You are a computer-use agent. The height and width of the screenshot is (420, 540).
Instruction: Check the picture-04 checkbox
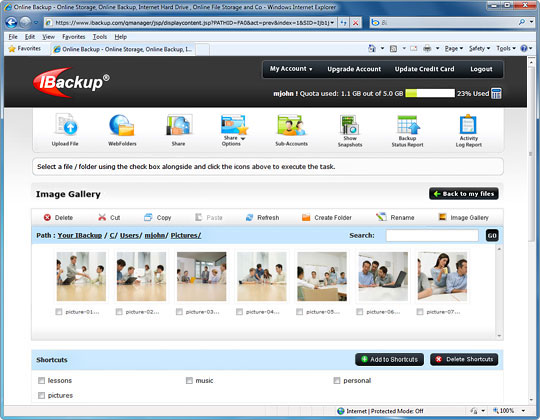point(239,312)
